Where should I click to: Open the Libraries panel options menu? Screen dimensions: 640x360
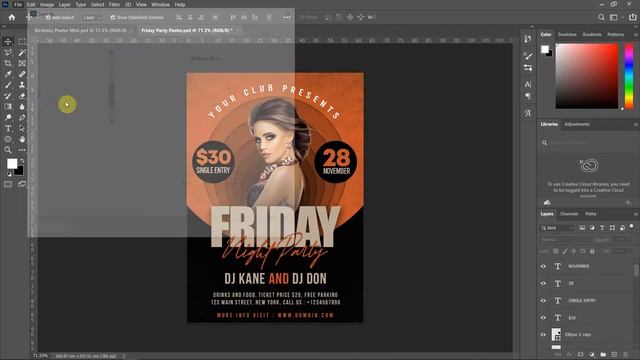(x=636, y=124)
